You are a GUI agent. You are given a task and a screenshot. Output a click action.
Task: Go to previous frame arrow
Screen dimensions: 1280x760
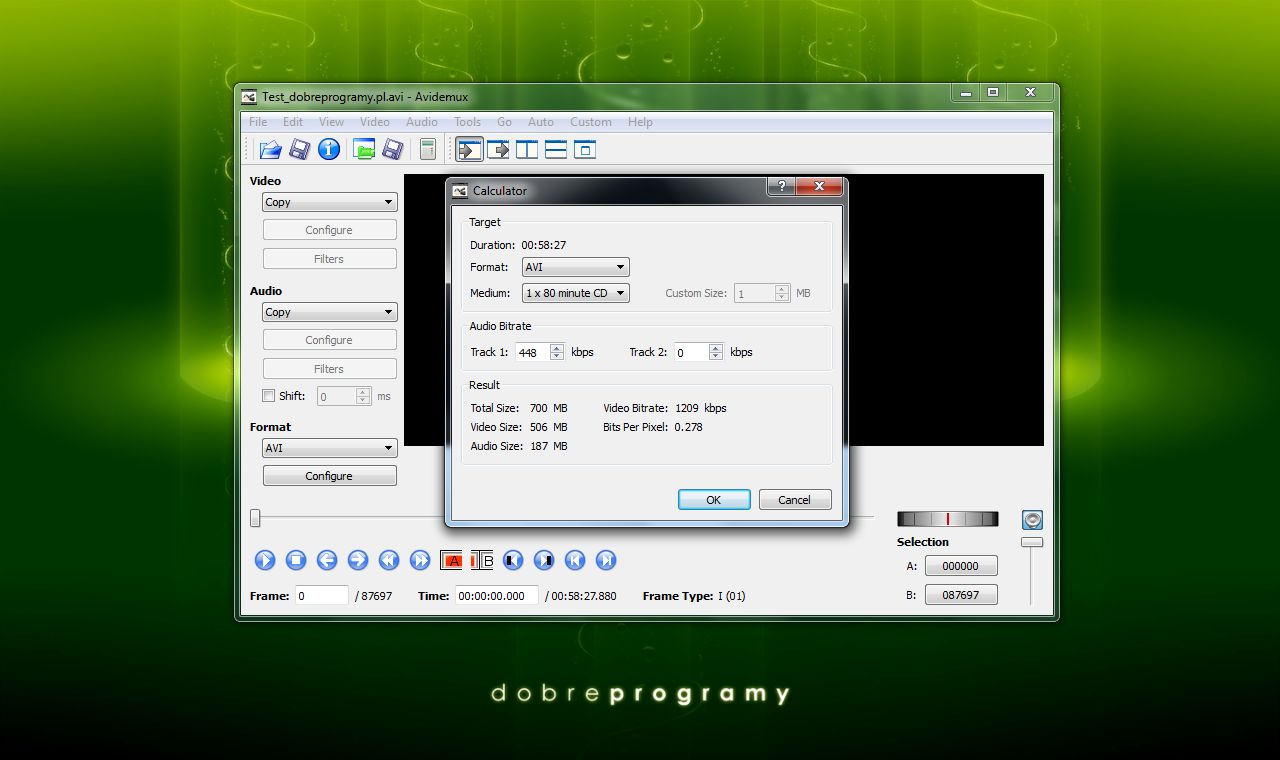[327, 560]
